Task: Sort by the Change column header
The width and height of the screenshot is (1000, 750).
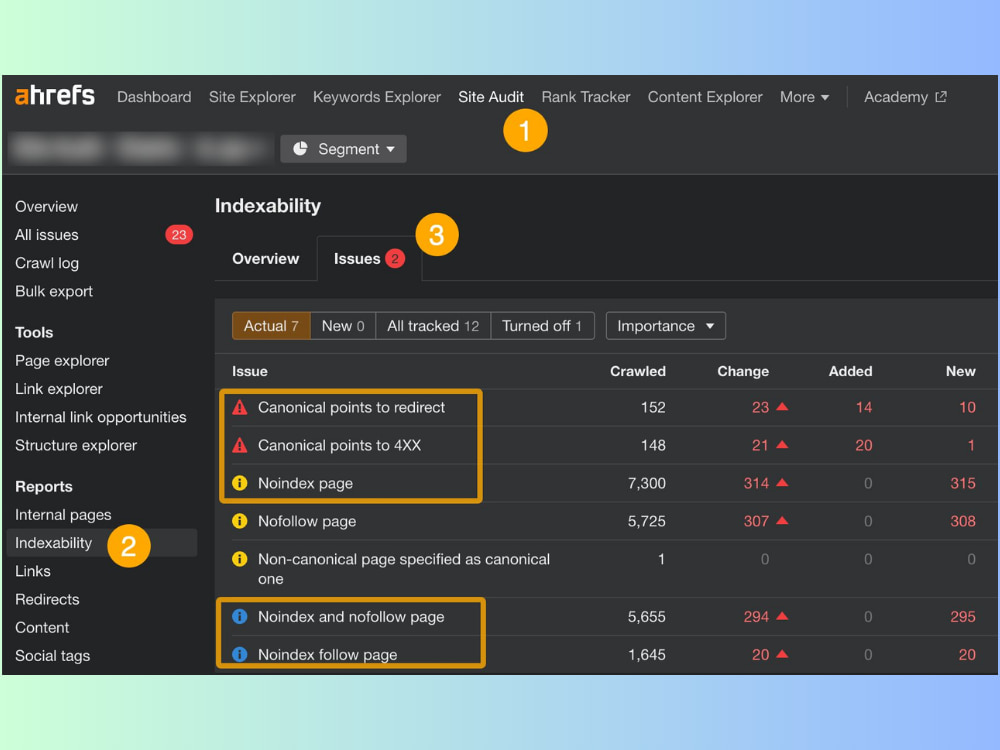Action: click(743, 371)
